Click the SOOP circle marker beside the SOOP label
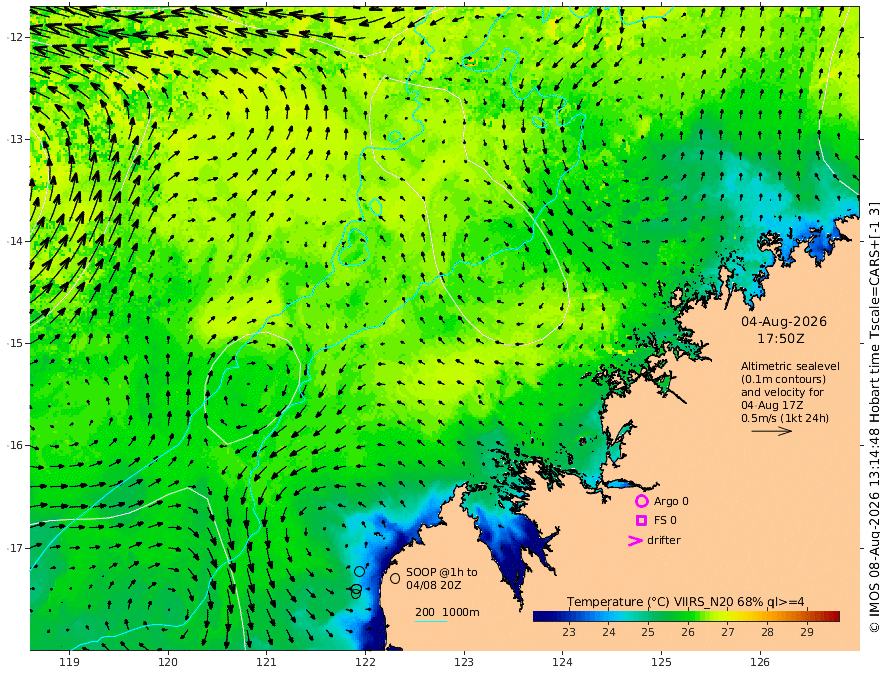This screenshot has width=880, height=680. pyautogui.click(x=395, y=578)
